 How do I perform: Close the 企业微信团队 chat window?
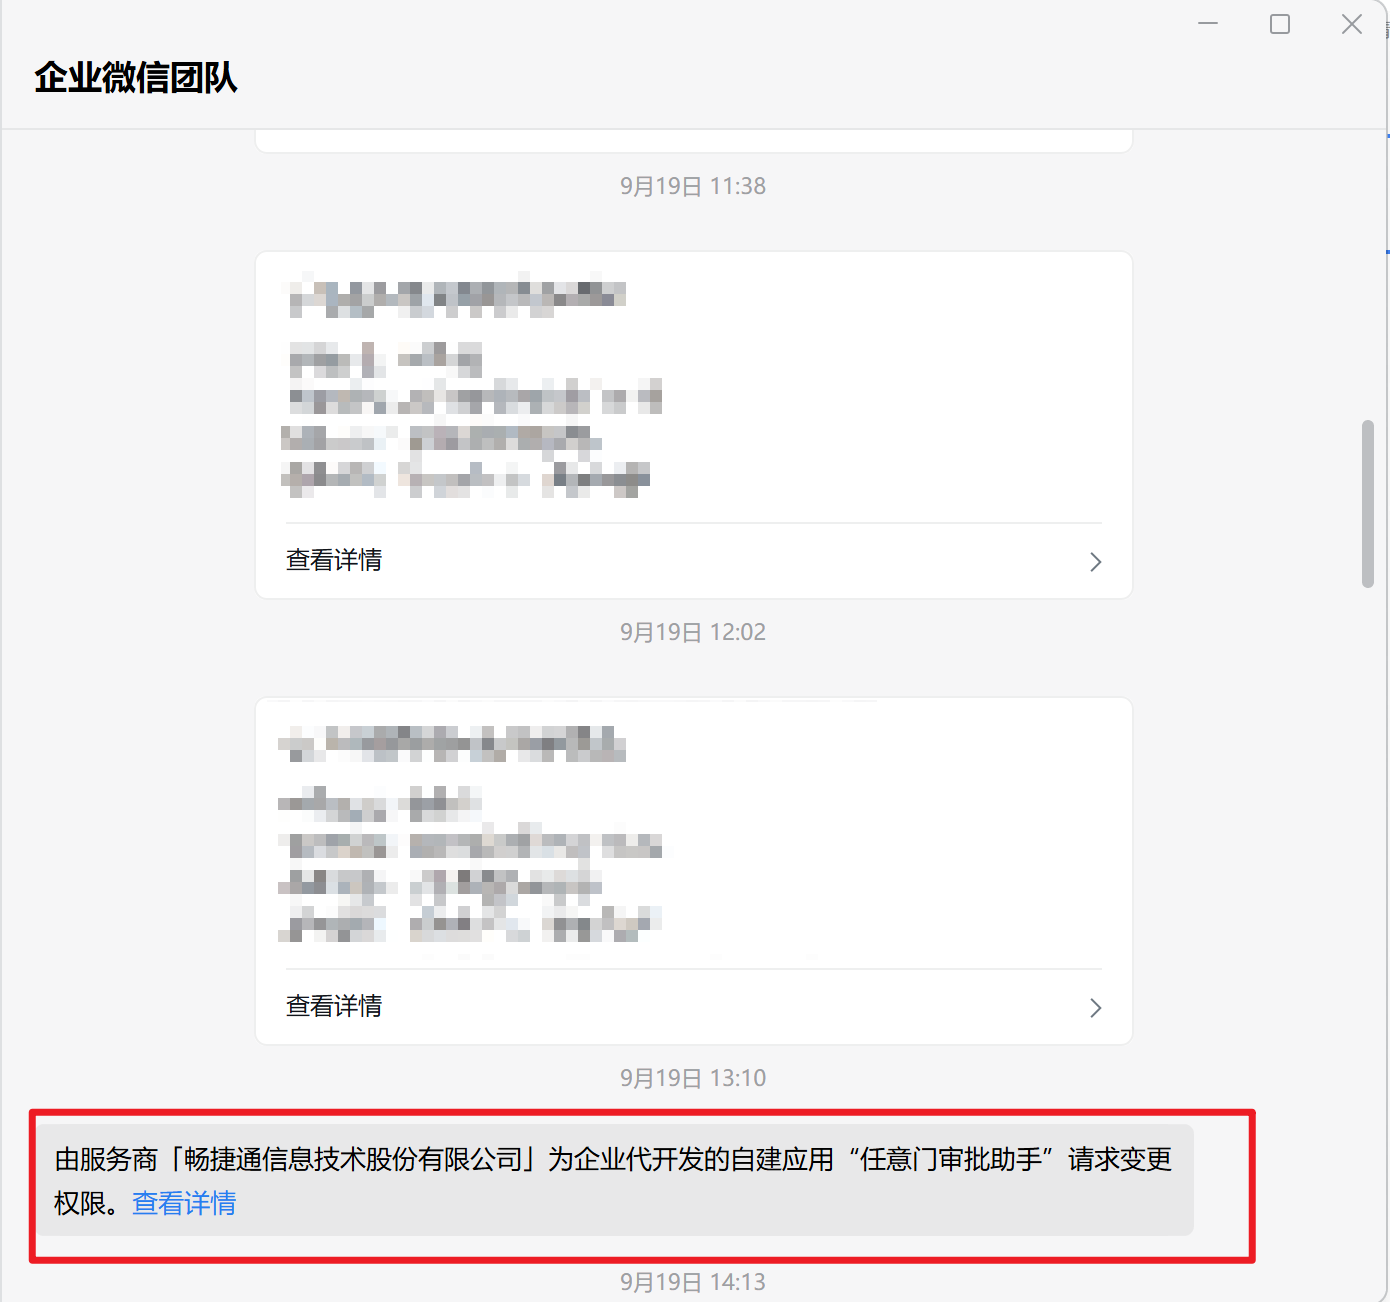coord(1352,24)
